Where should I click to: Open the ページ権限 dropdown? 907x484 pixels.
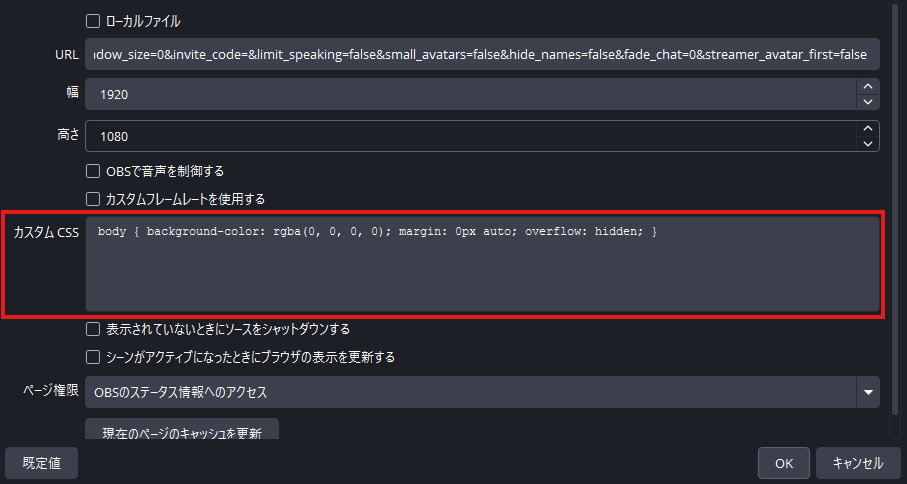coord(470,393)
